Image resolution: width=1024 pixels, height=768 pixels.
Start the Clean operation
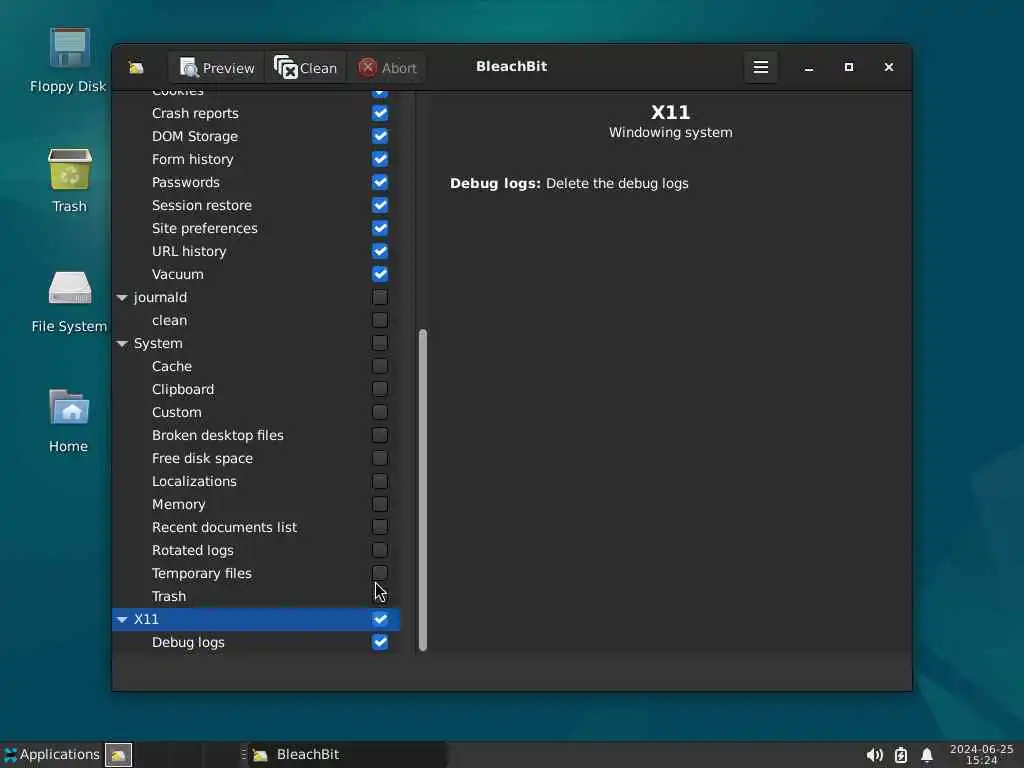(306, 67)
